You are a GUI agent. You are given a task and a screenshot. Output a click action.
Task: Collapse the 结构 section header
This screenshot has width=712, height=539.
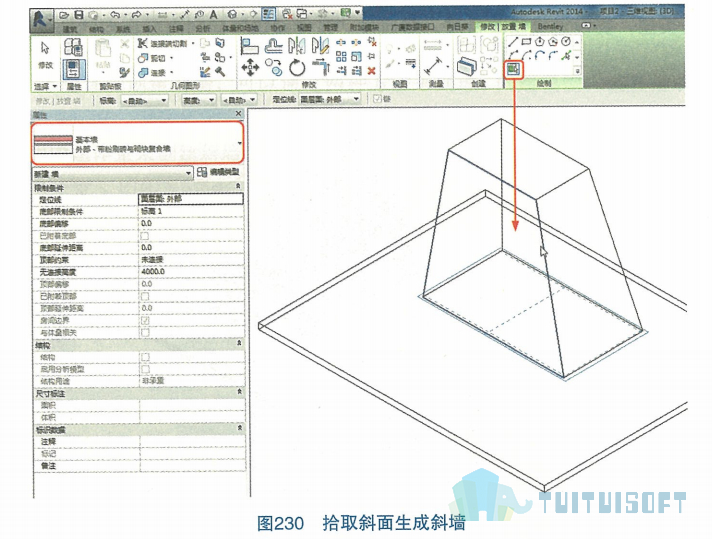tap(238, 344)
